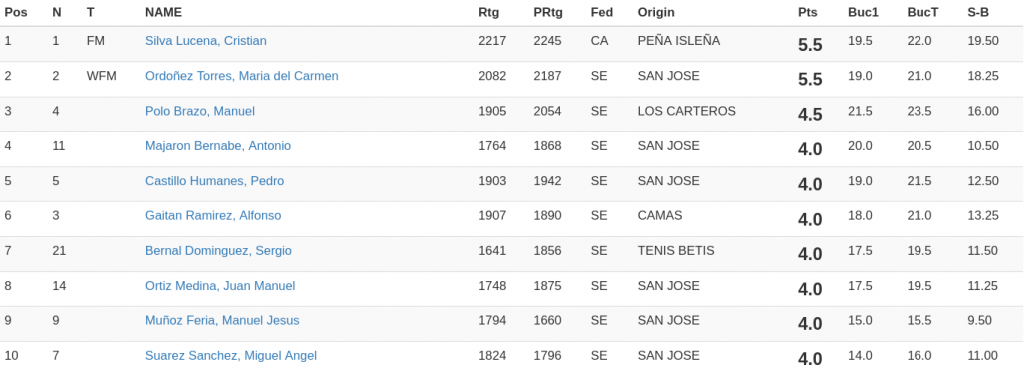This screenshot has height=374, width=1024.
Task: Click the Origin column header
Action: pos(656,12)
